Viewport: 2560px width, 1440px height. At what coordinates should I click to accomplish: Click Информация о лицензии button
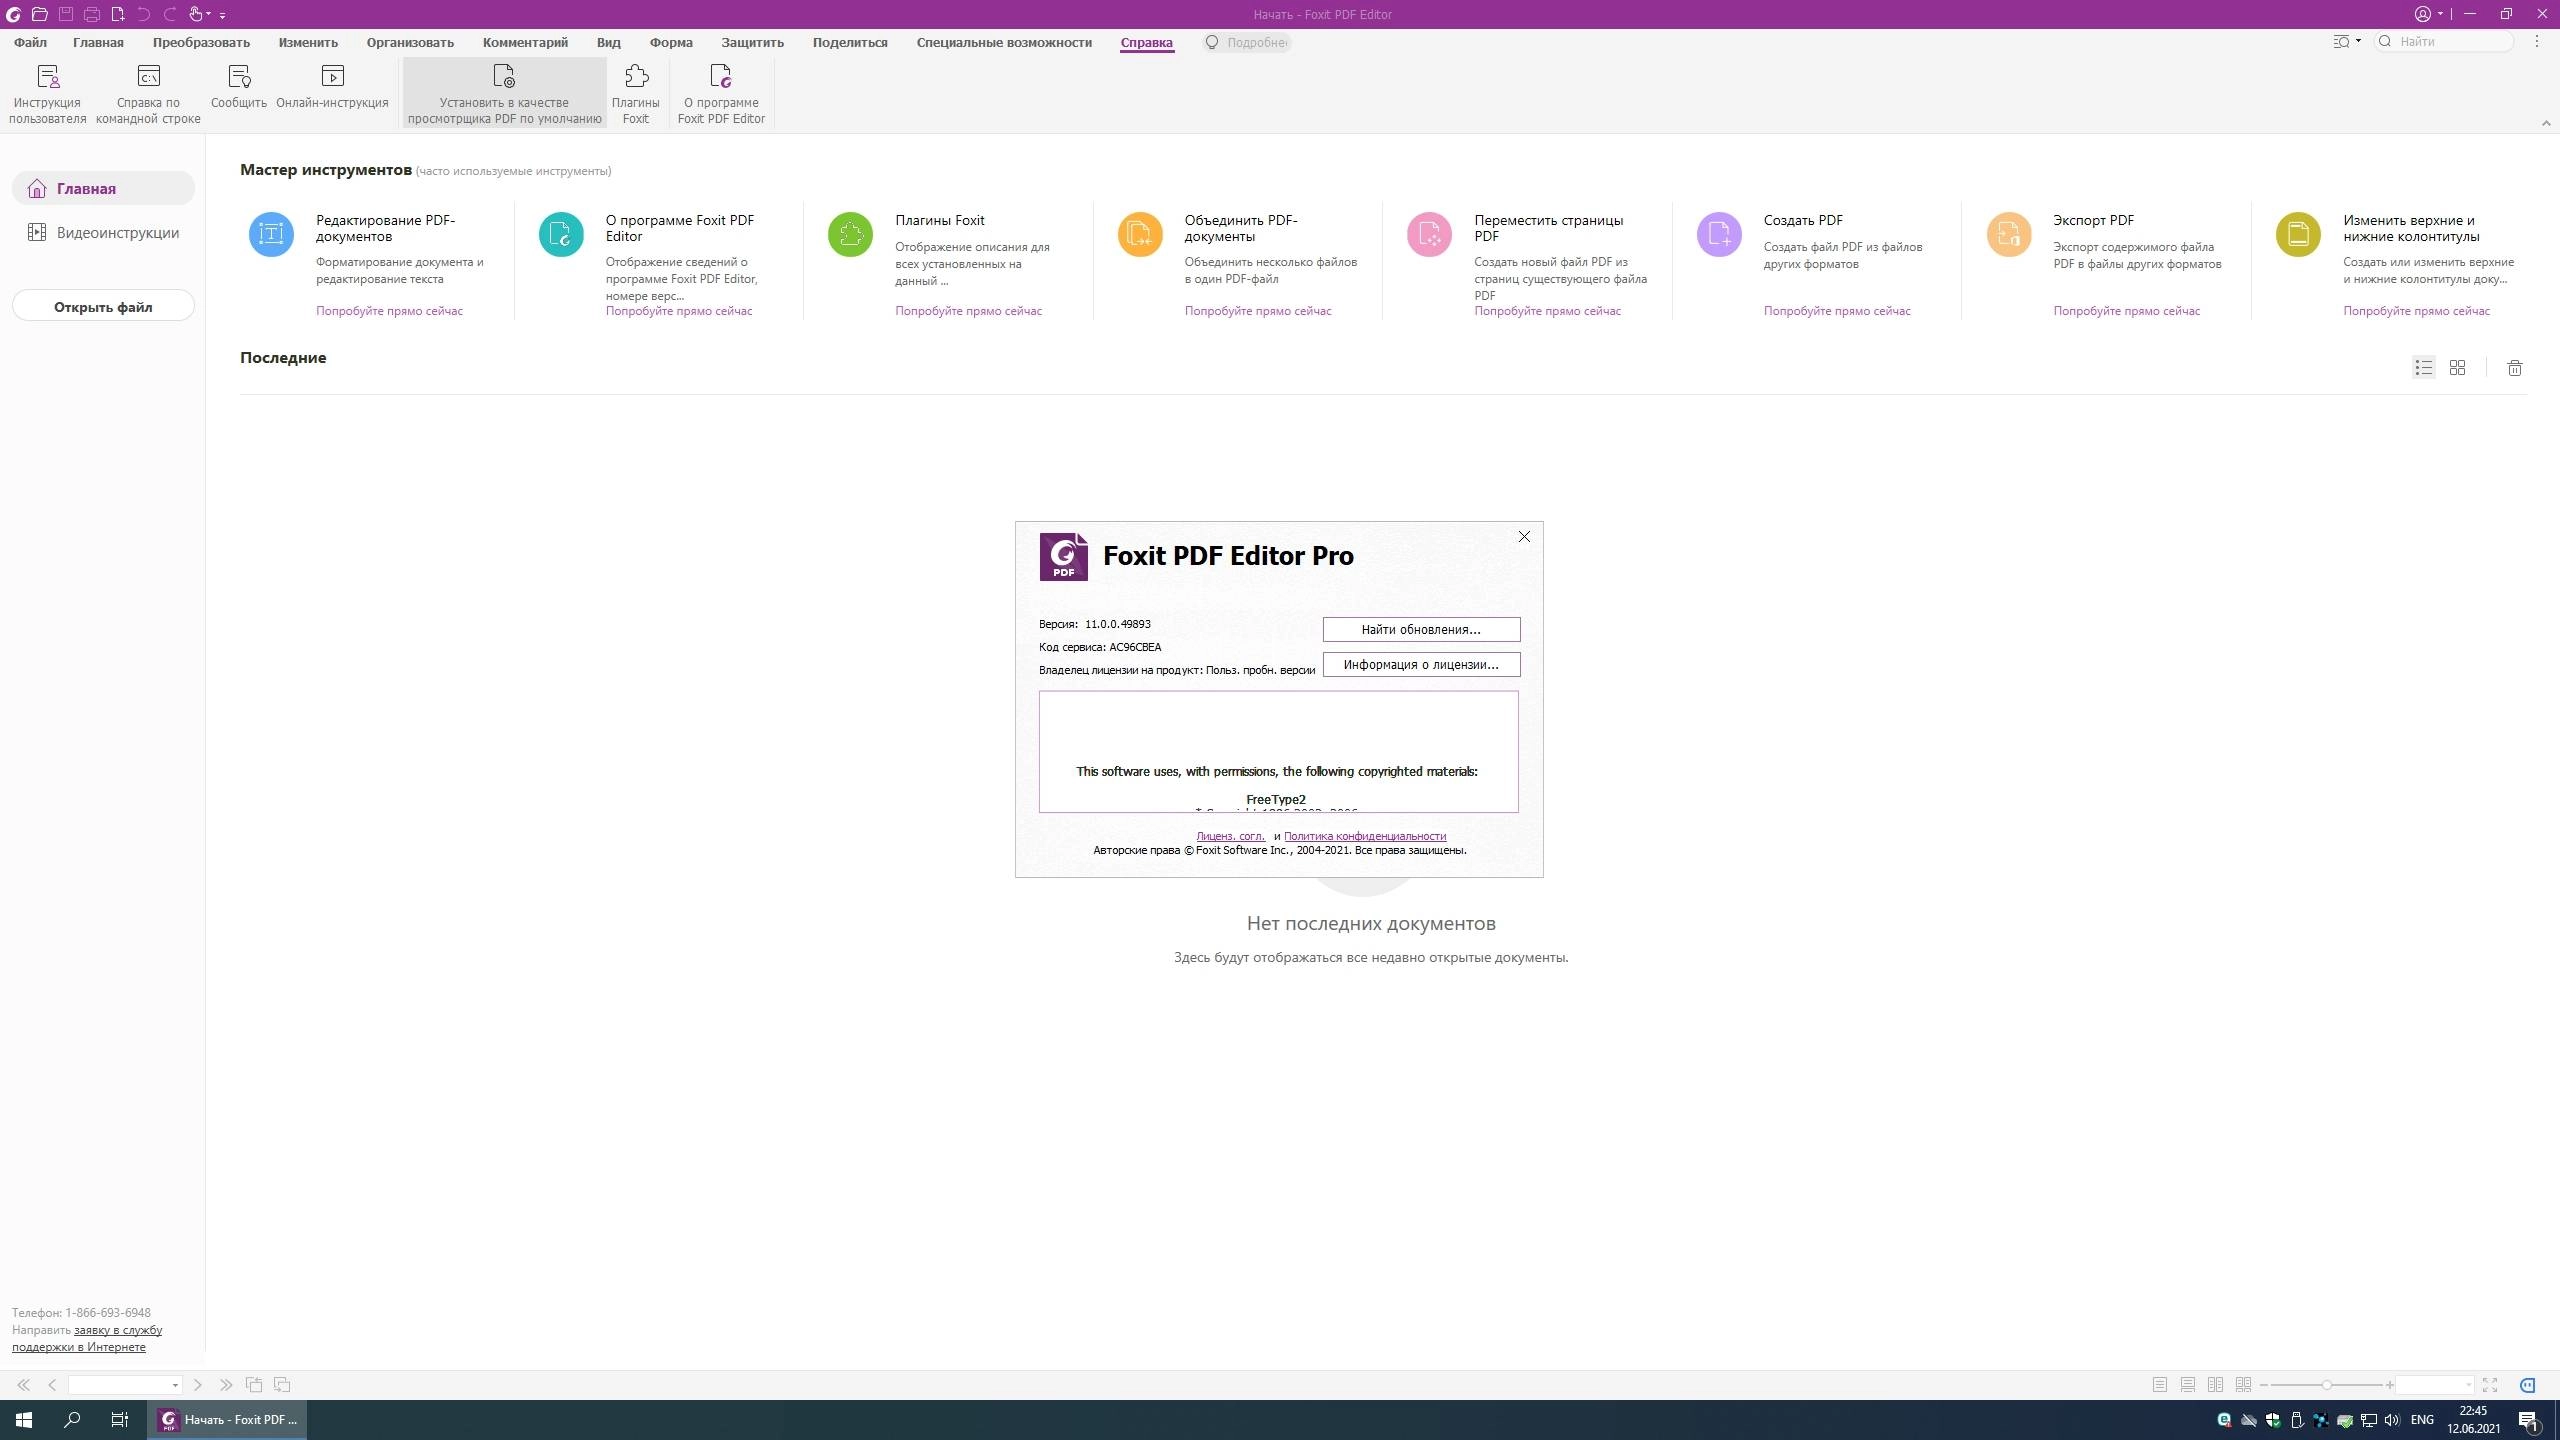[x=1421, y=664]
